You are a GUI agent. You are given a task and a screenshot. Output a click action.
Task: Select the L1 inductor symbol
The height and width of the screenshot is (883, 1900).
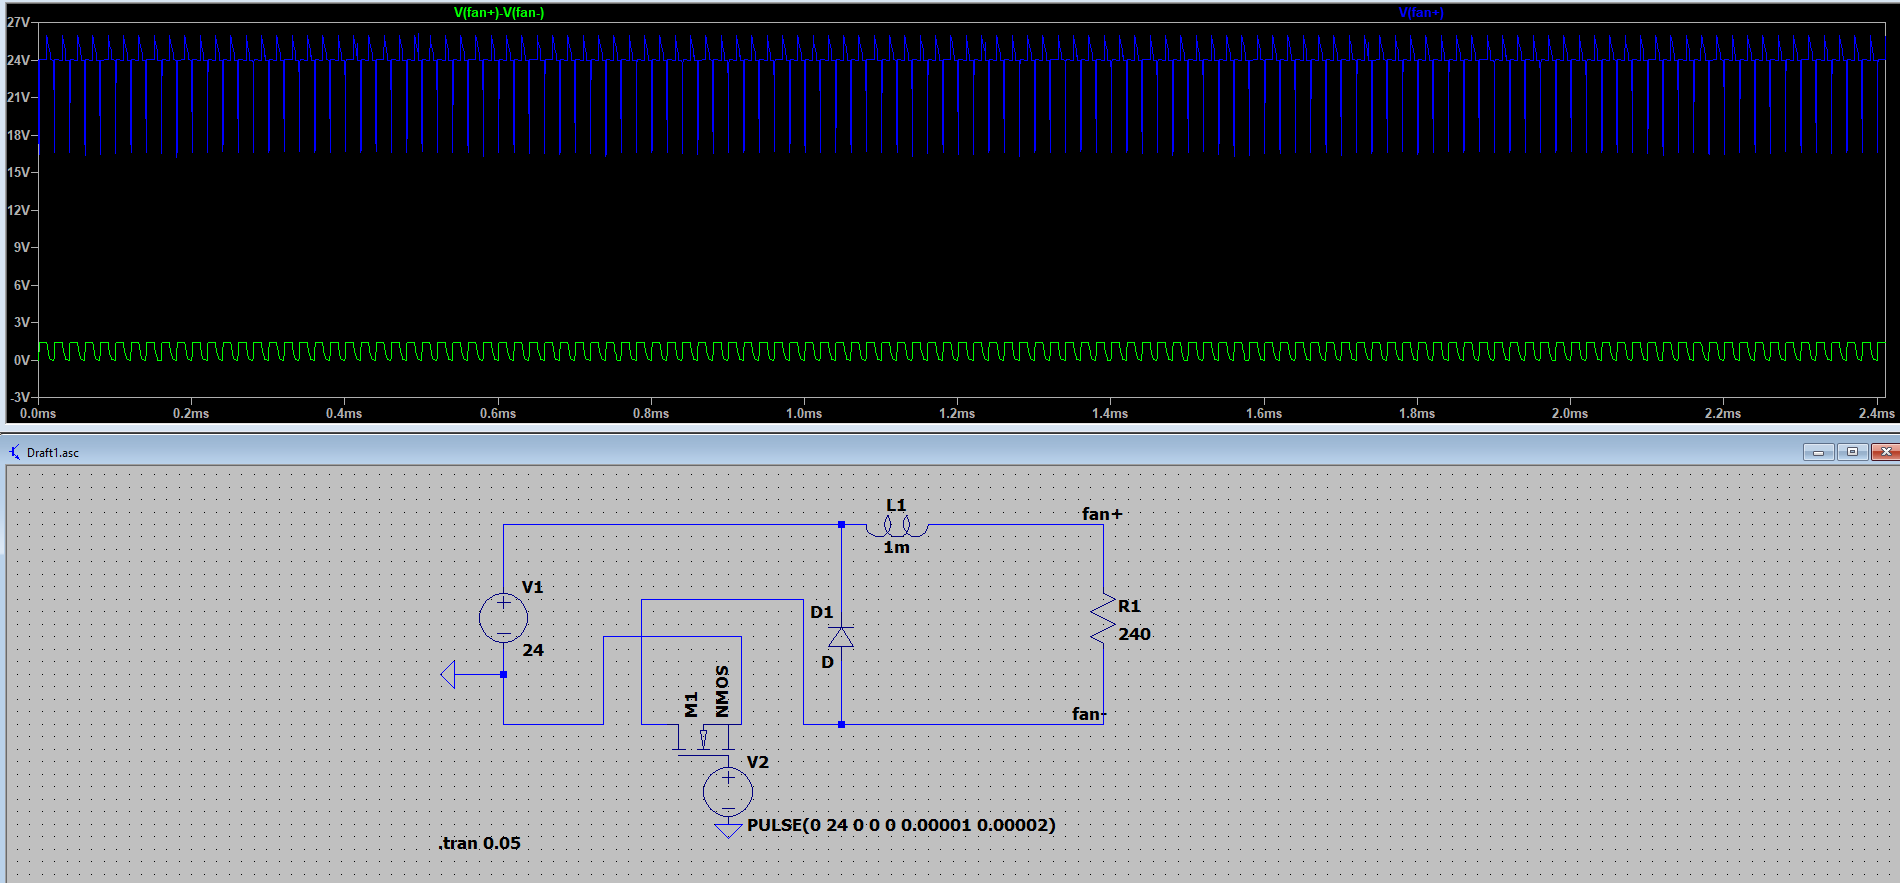click(x=897, y=526)
